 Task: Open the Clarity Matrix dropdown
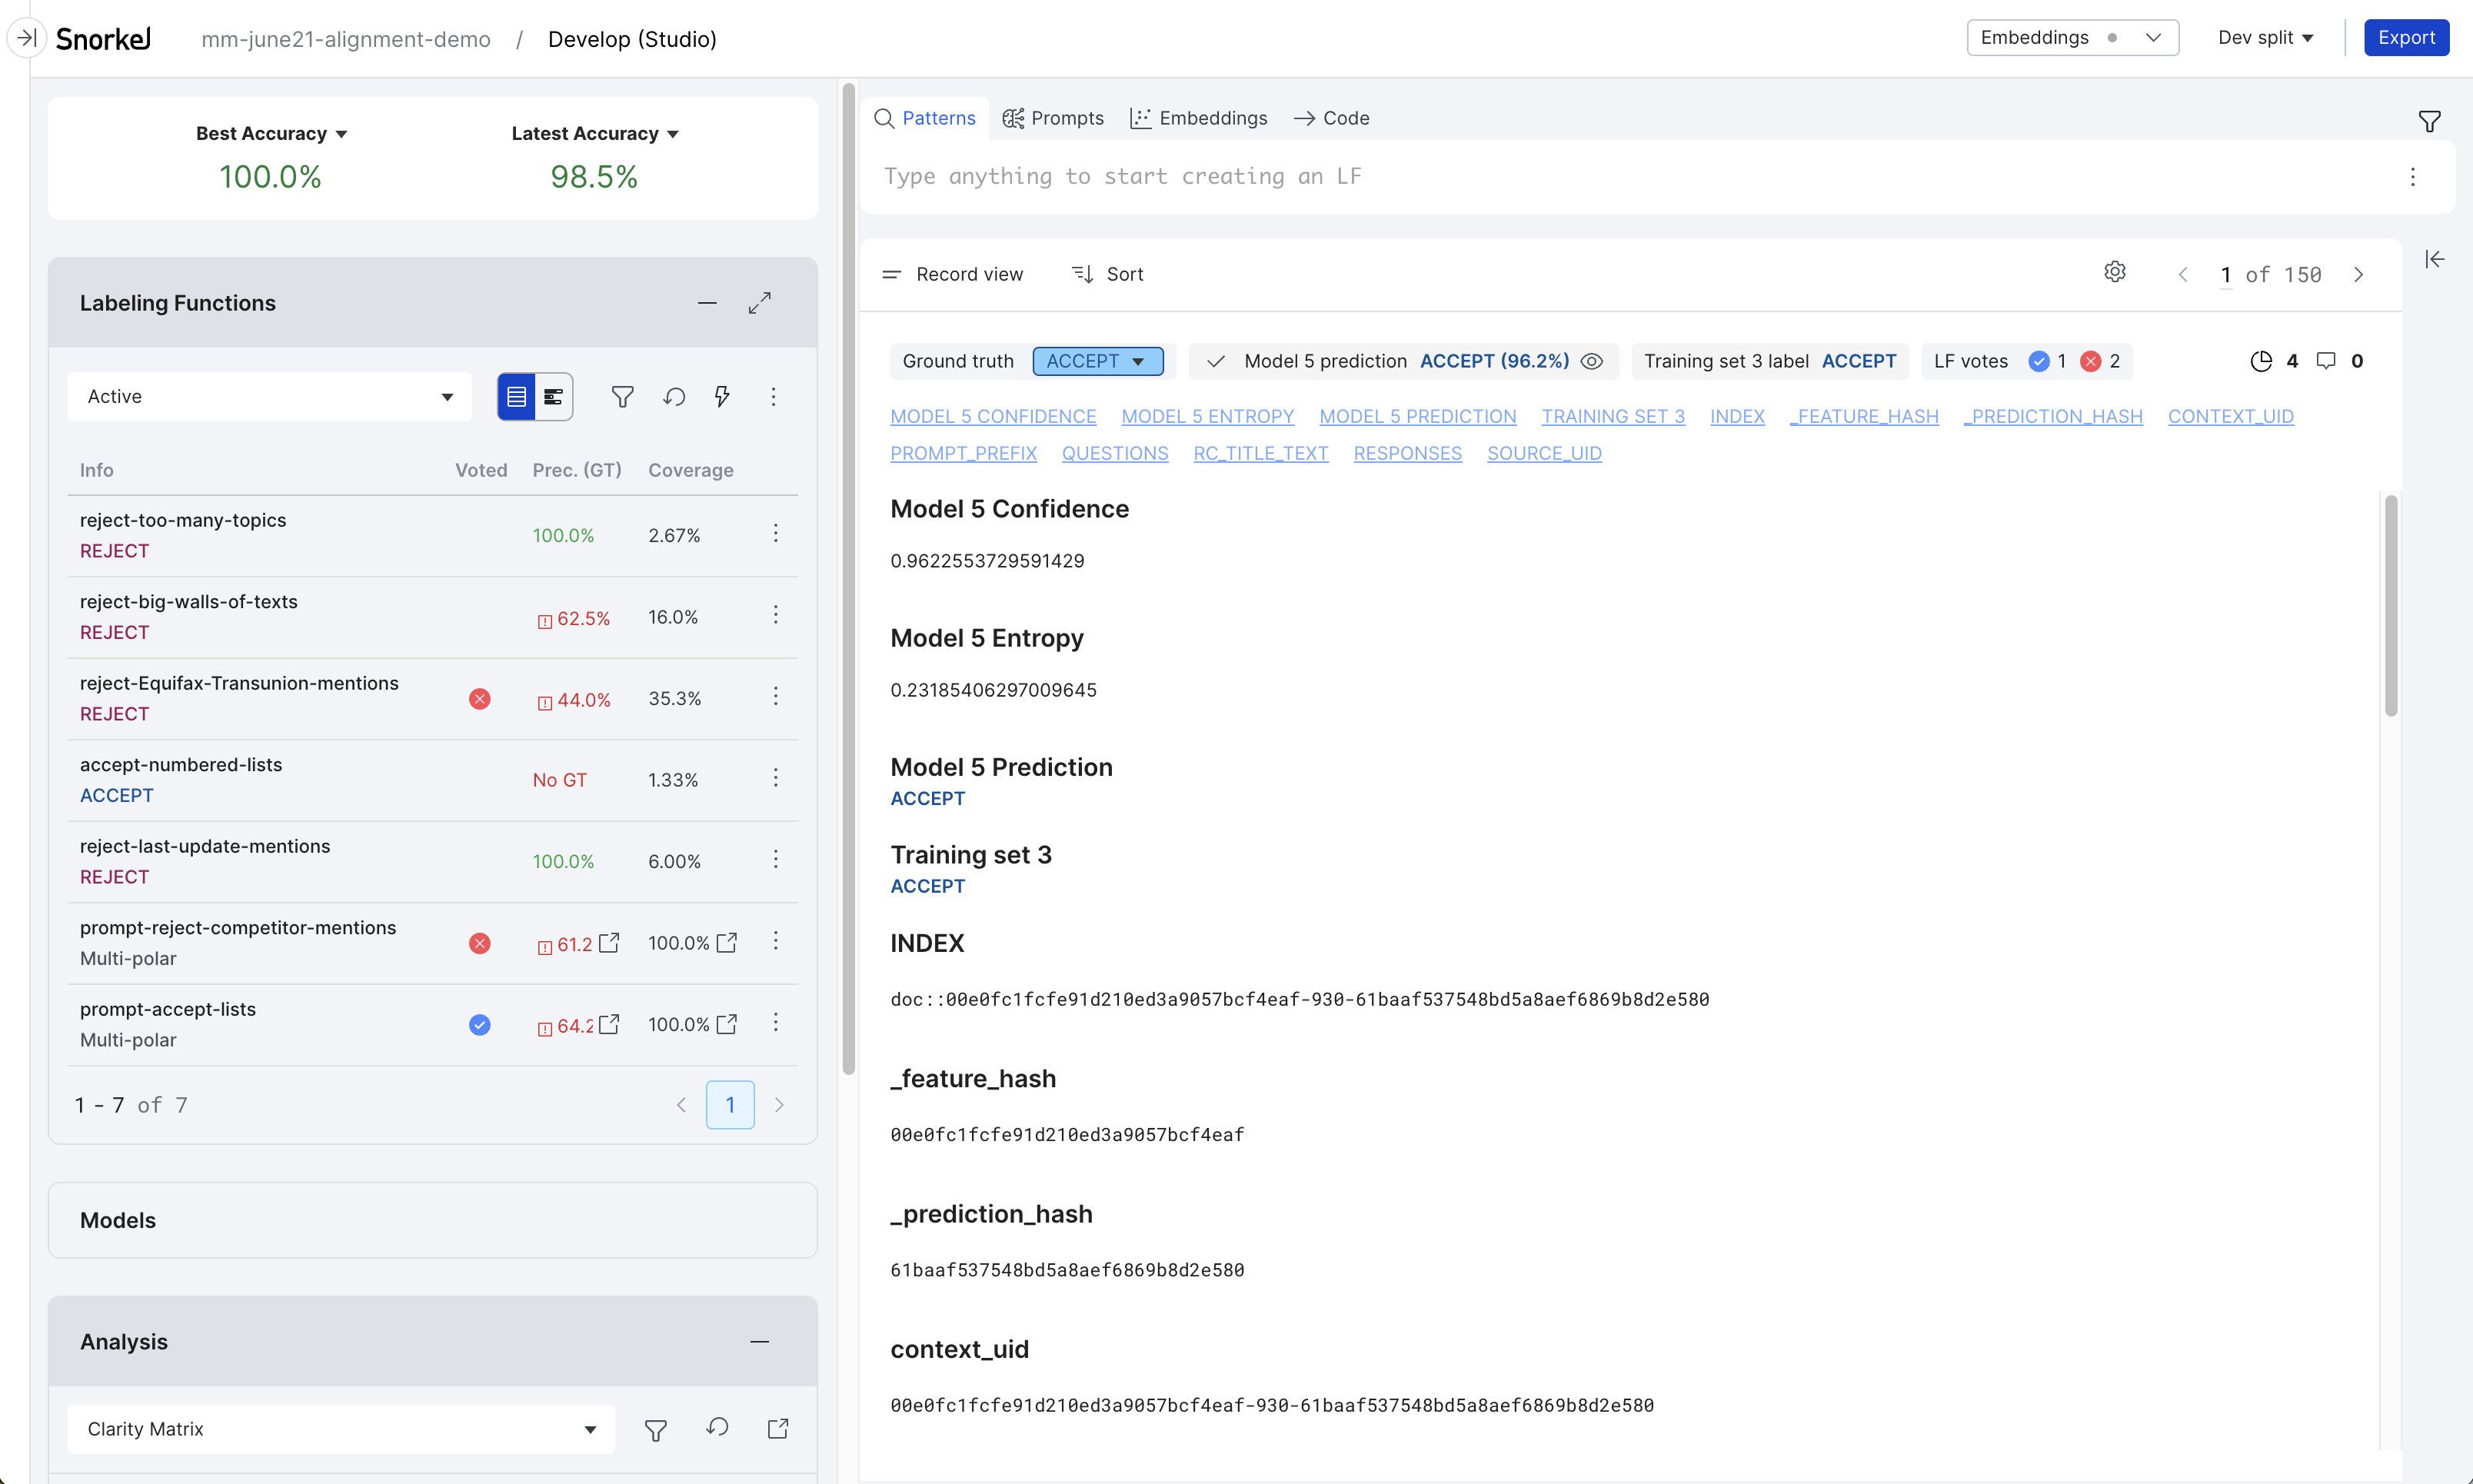click(x=341, y=1428)
